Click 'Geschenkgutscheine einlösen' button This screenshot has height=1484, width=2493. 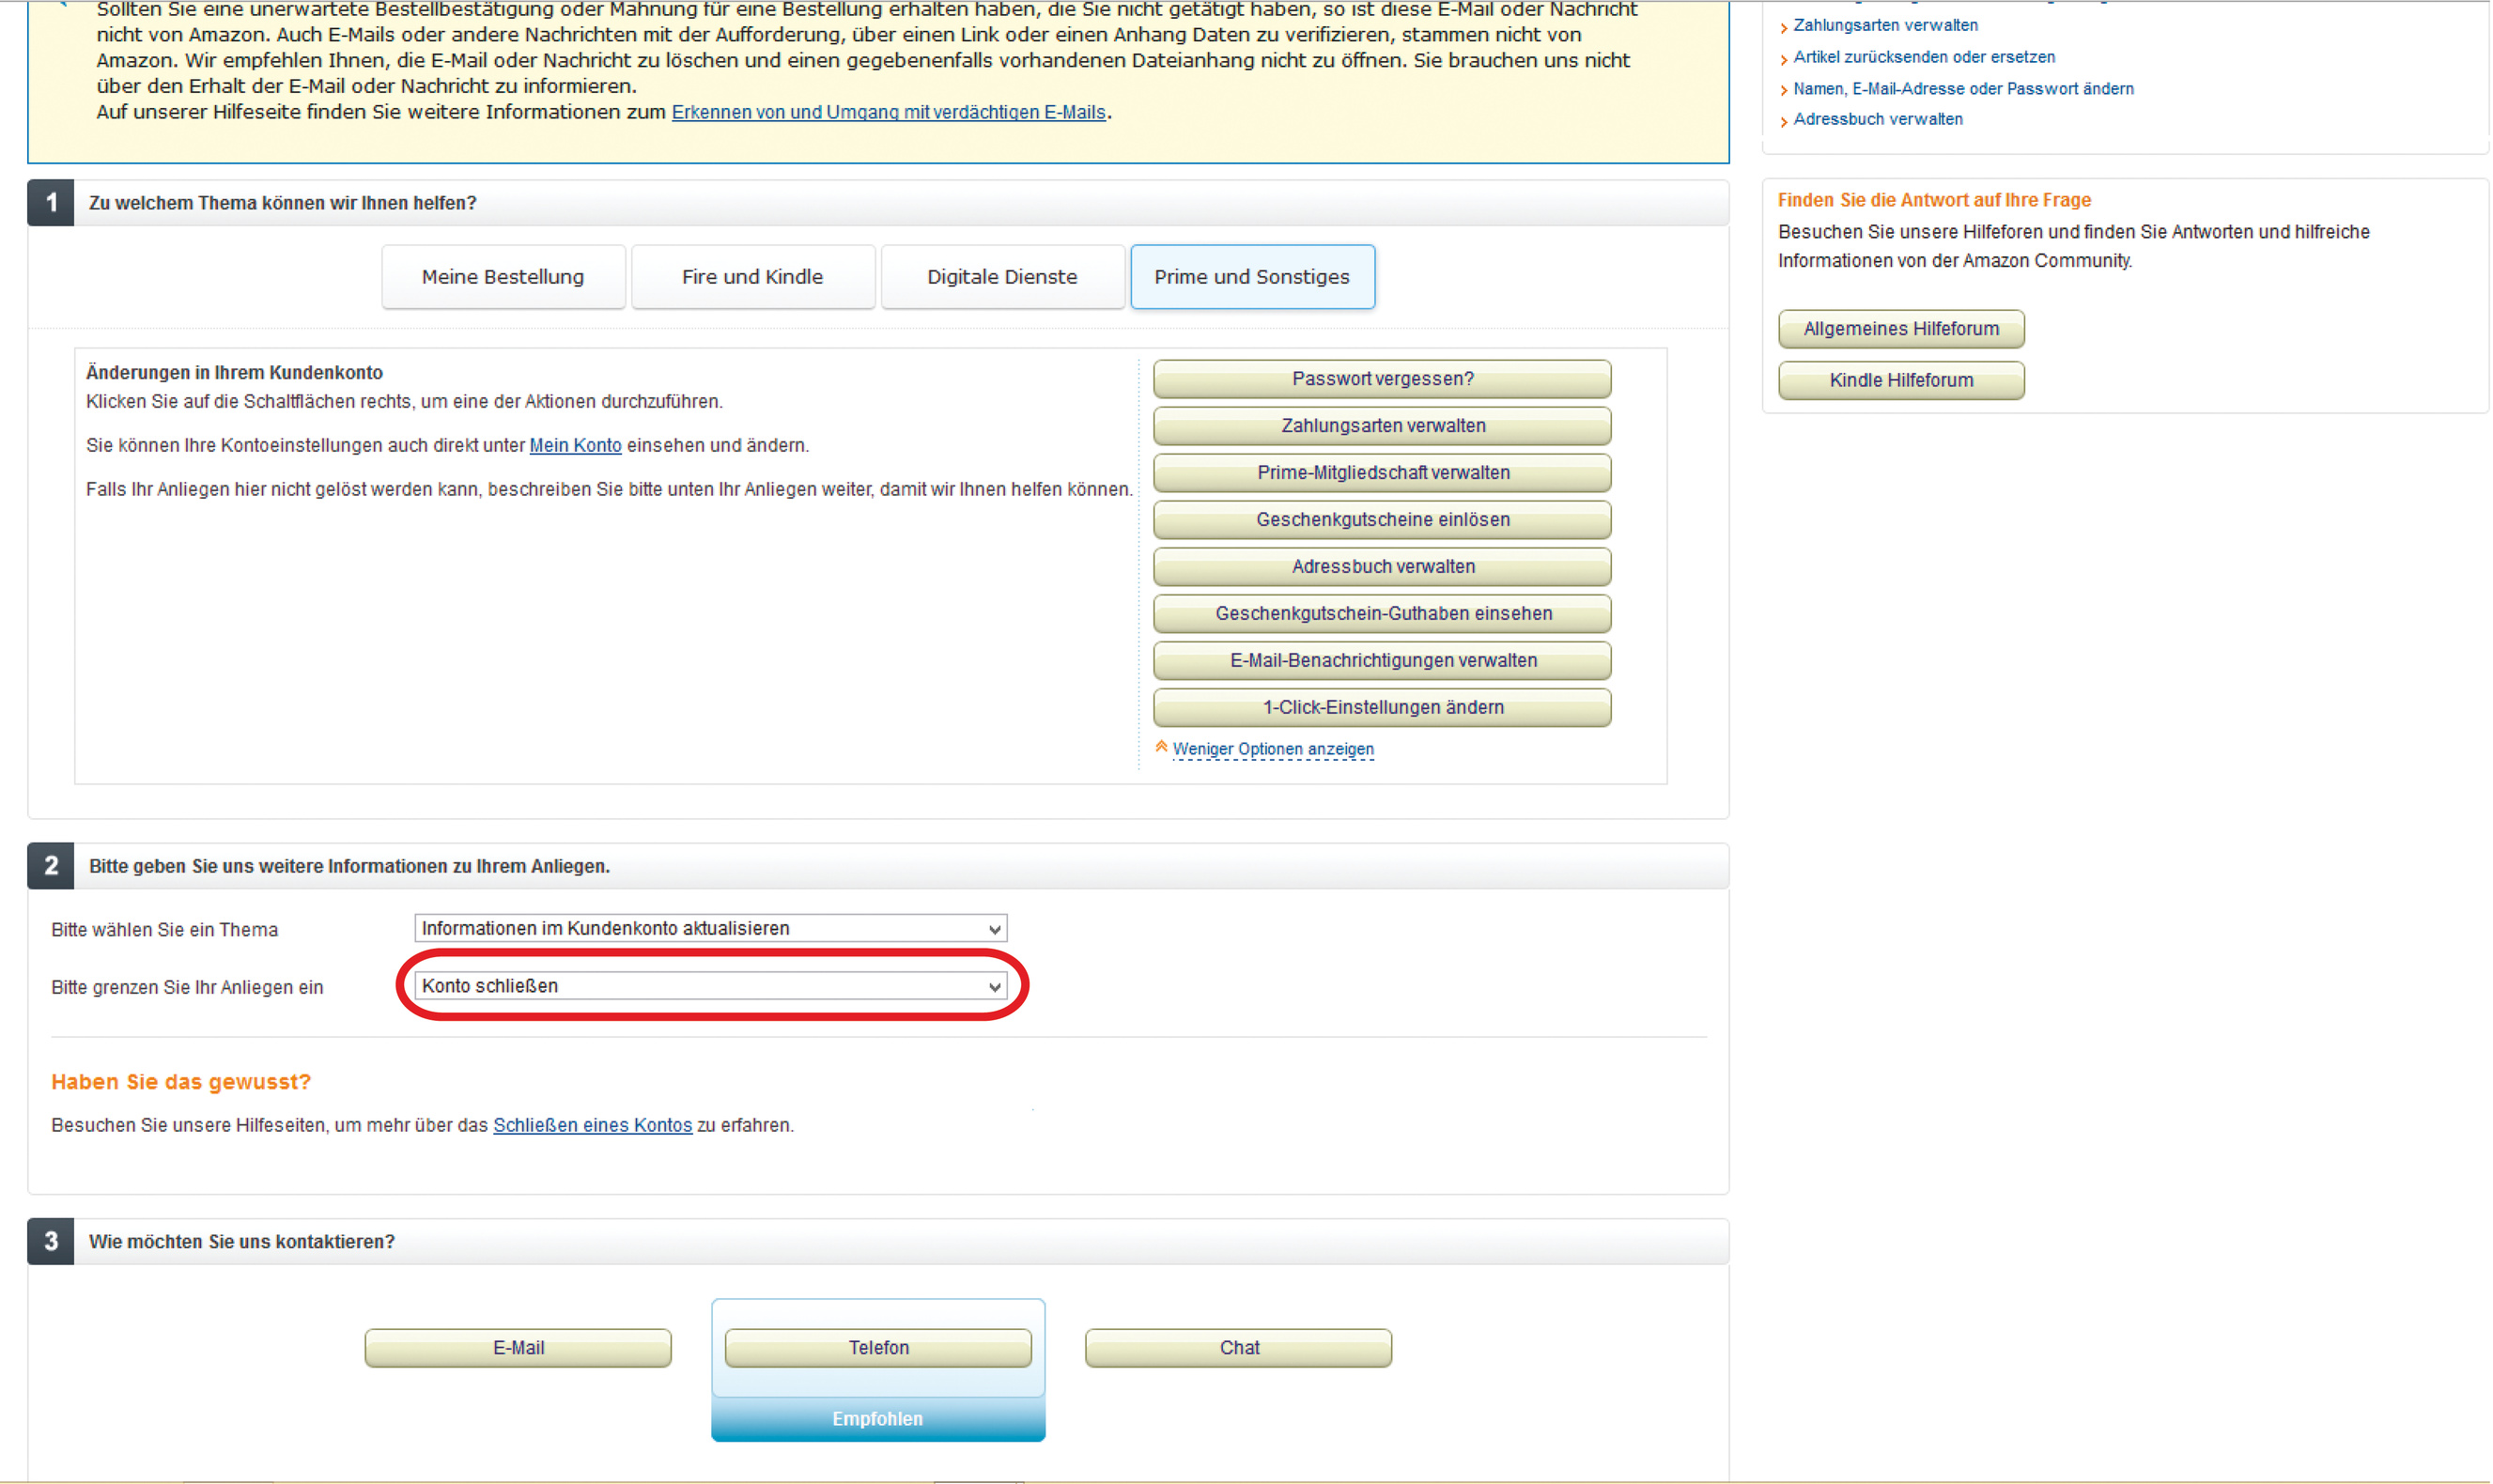coord(1382,520)
